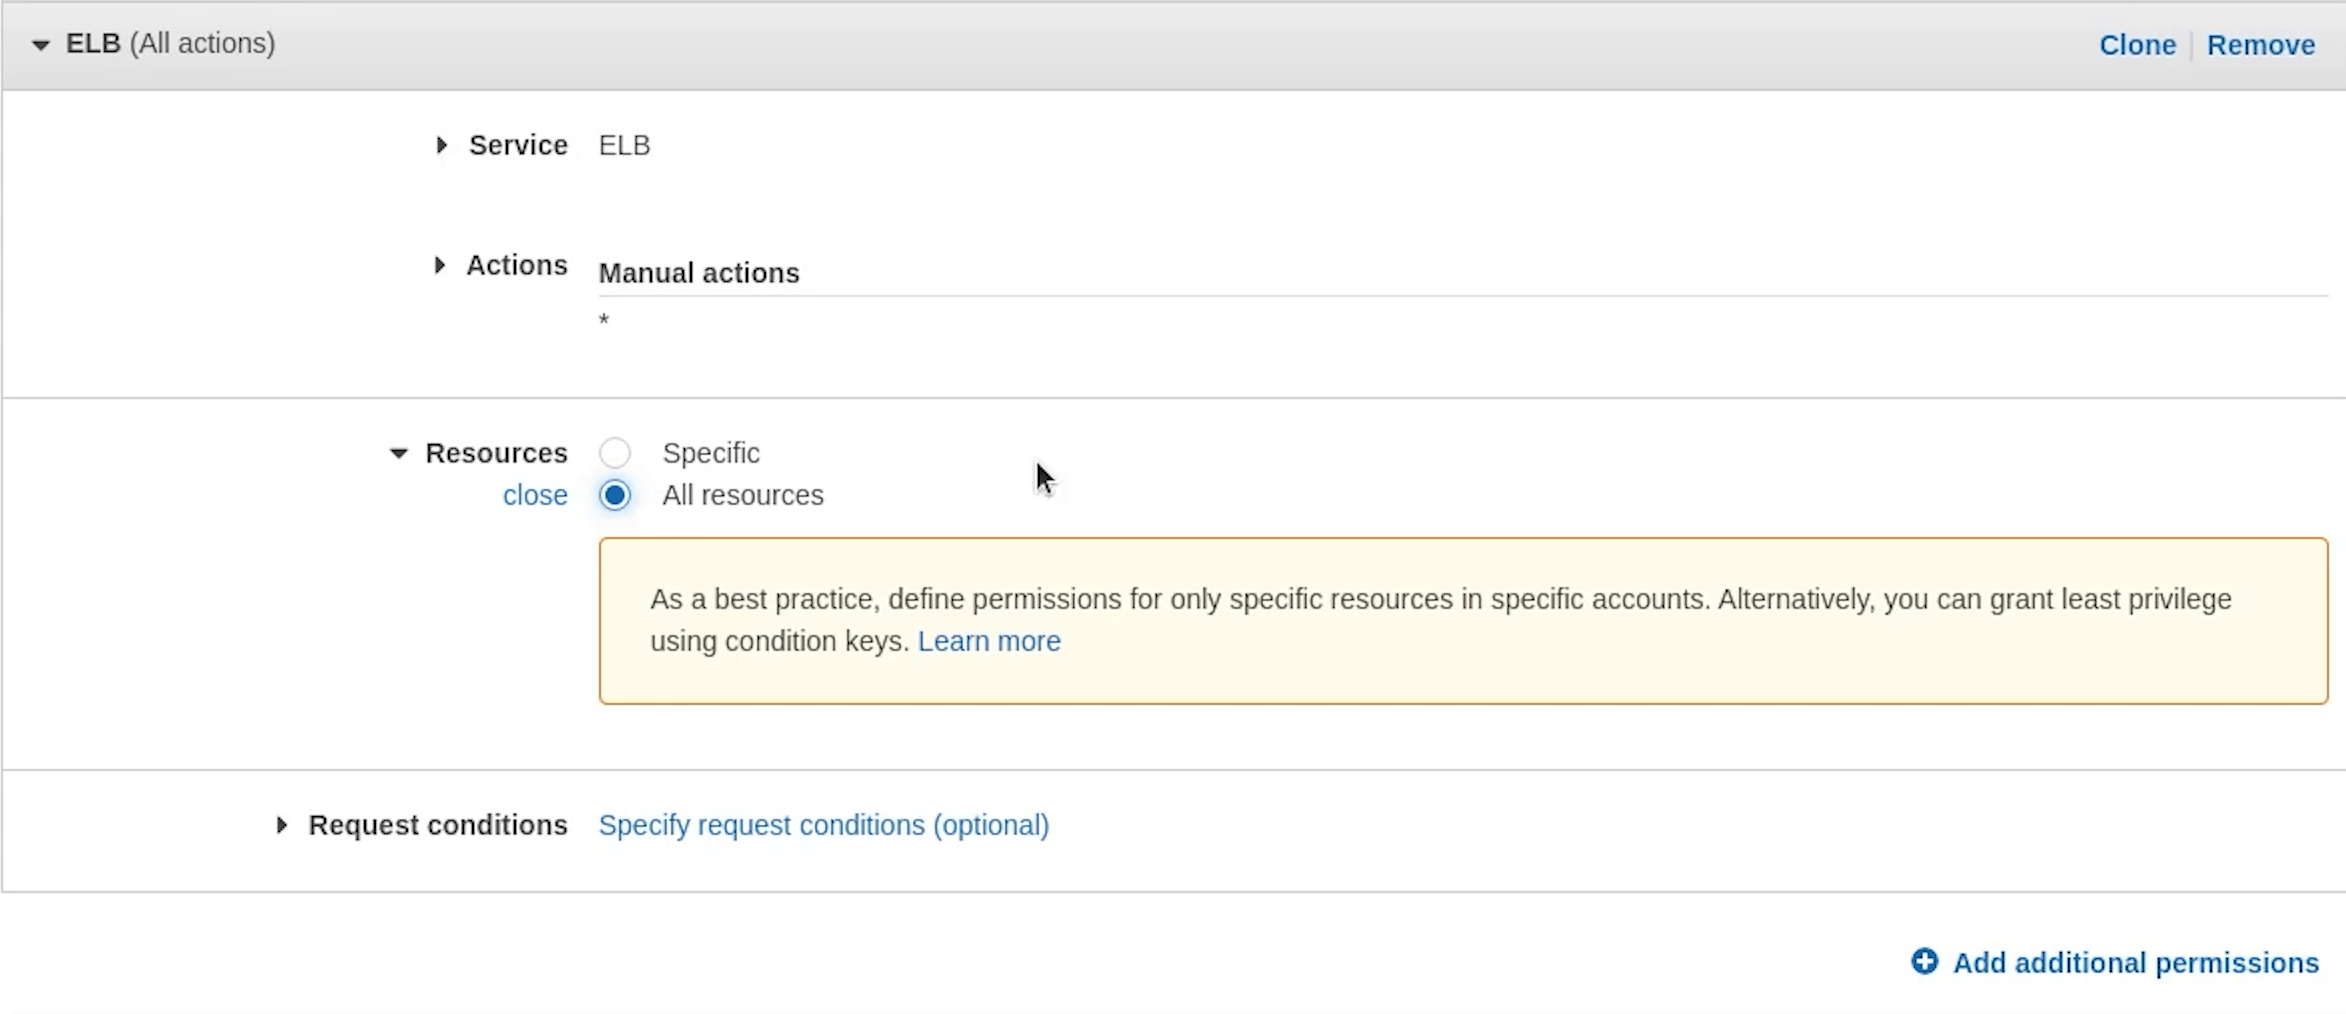Open the Learn more link
2346x1014 pixels.
(x=989, y=641)
